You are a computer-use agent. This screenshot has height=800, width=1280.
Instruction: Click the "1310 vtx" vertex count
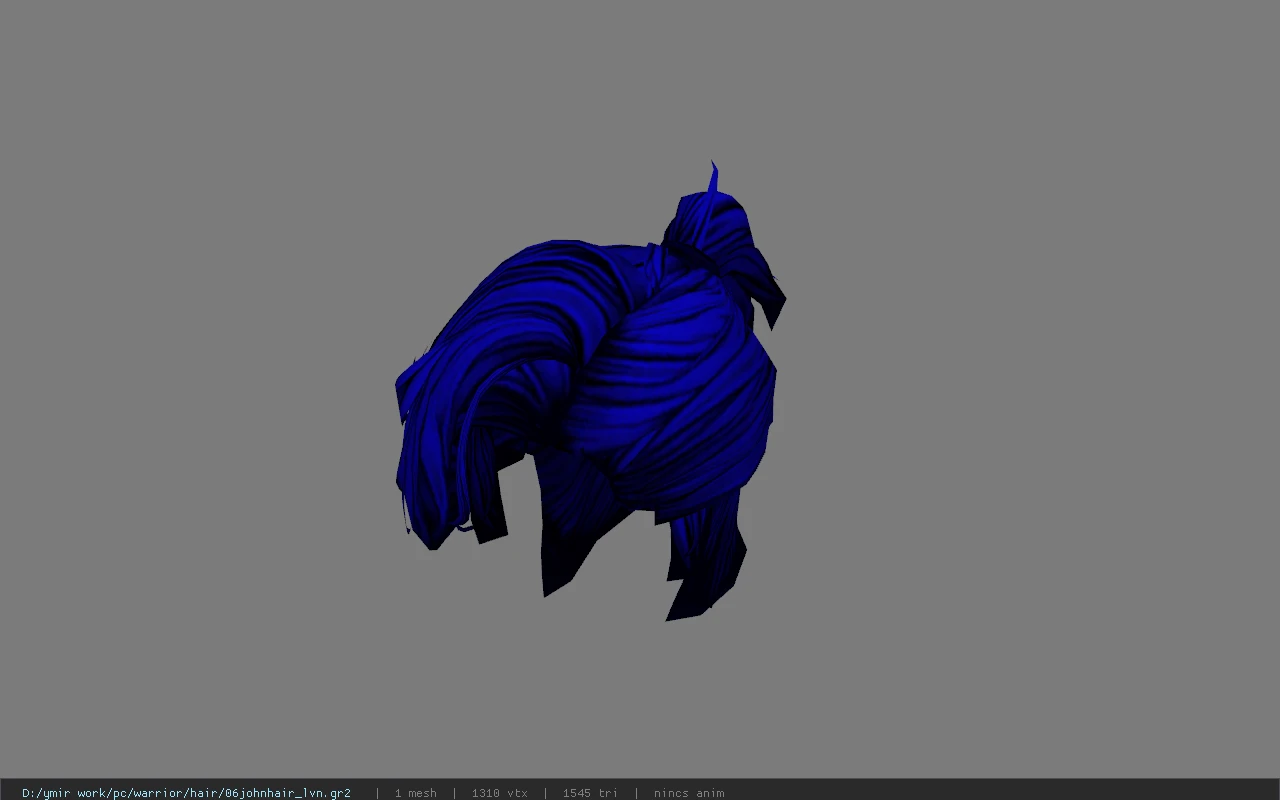point(499,793)
